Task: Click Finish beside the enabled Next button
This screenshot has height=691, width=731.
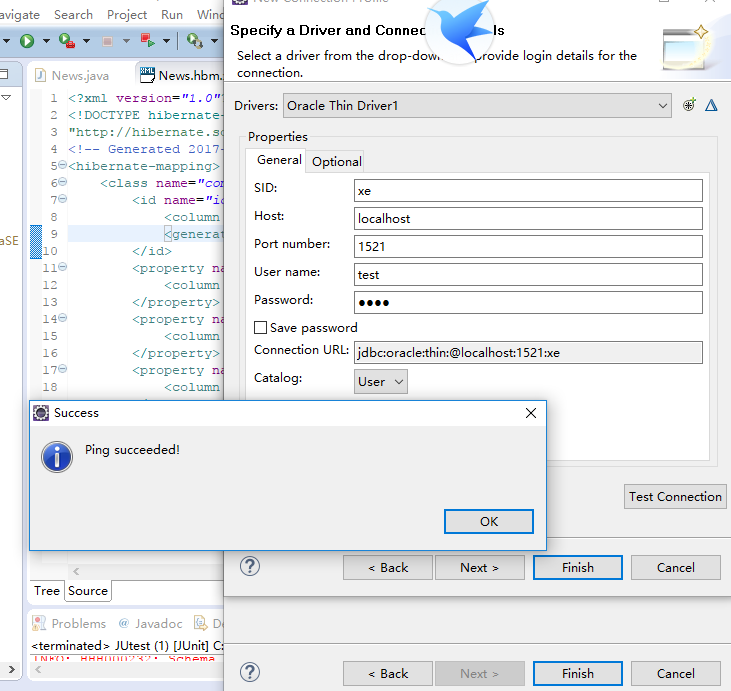Action: tap(578, 567)
